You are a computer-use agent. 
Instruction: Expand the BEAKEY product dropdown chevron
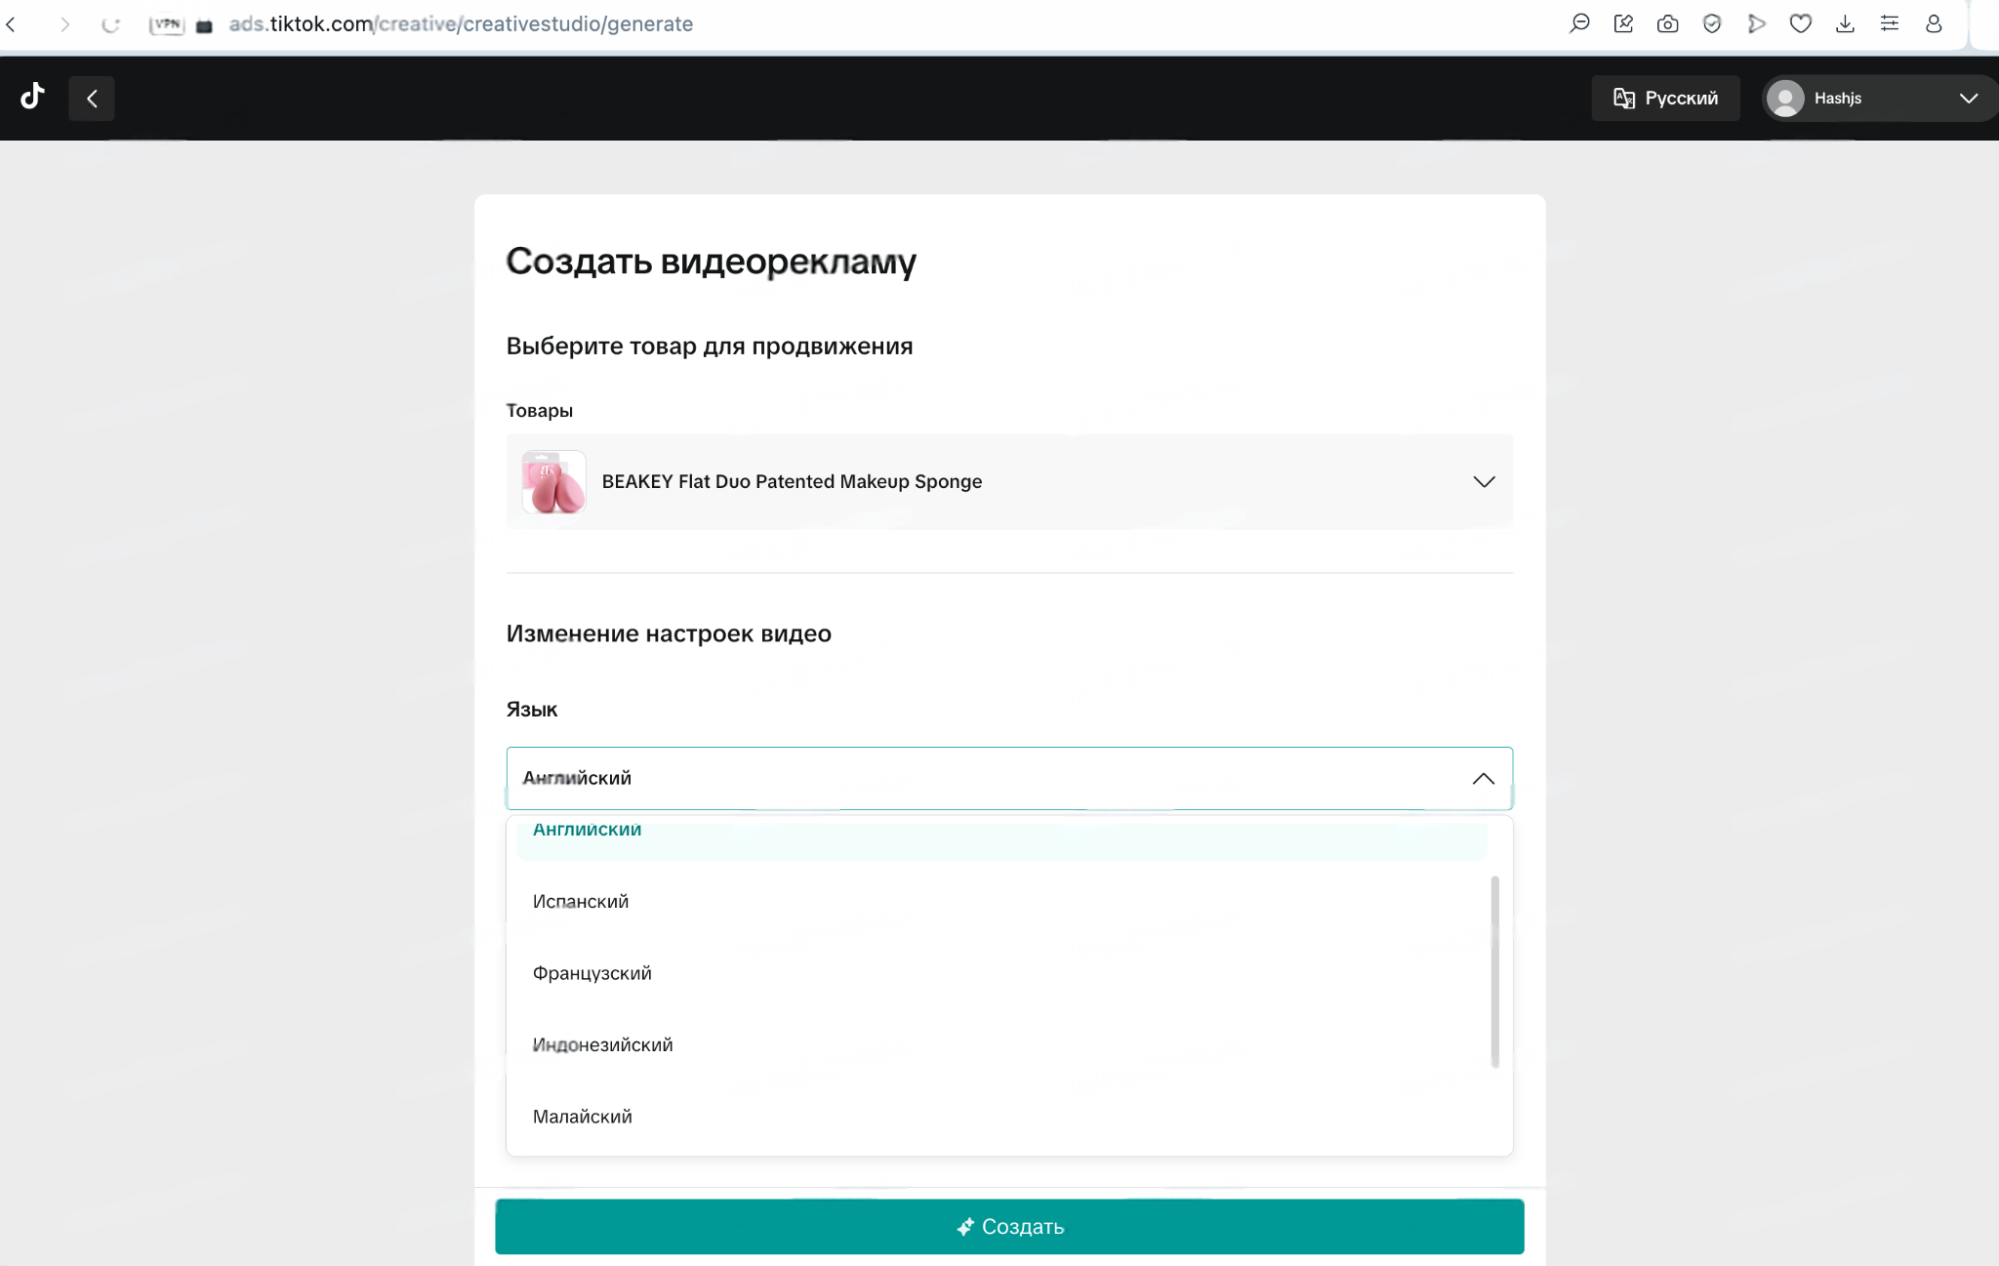[x=1483, y=481]
